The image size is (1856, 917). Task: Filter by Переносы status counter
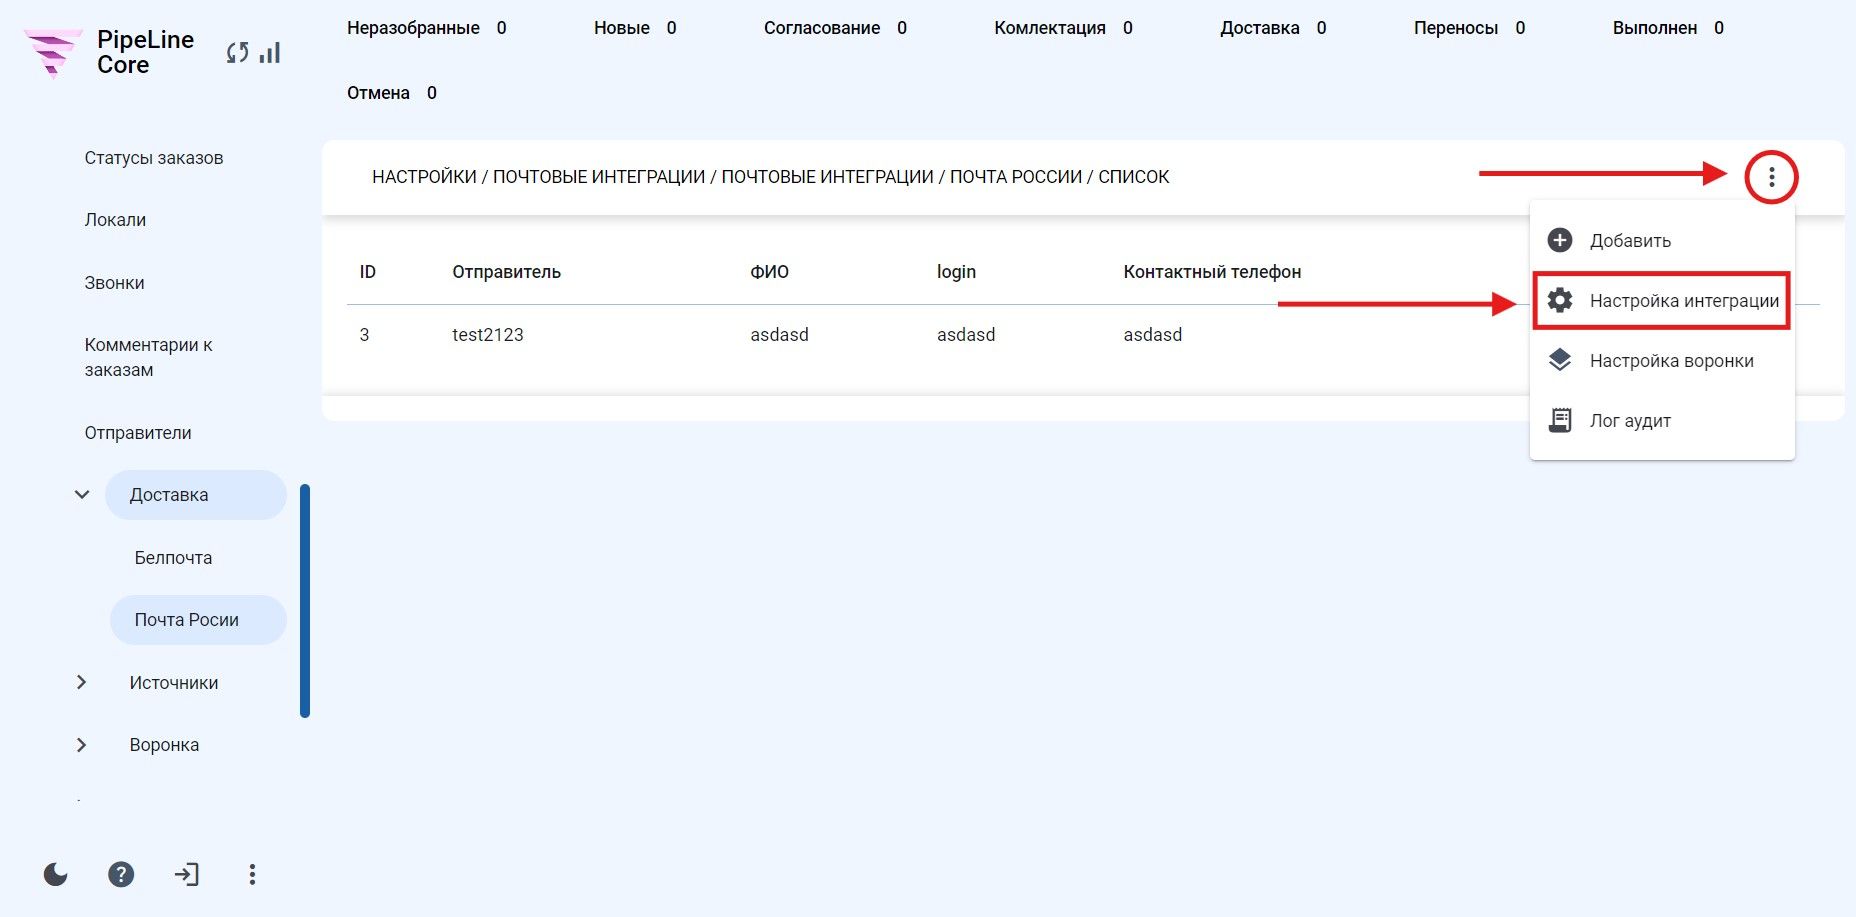click(1469, 28)
